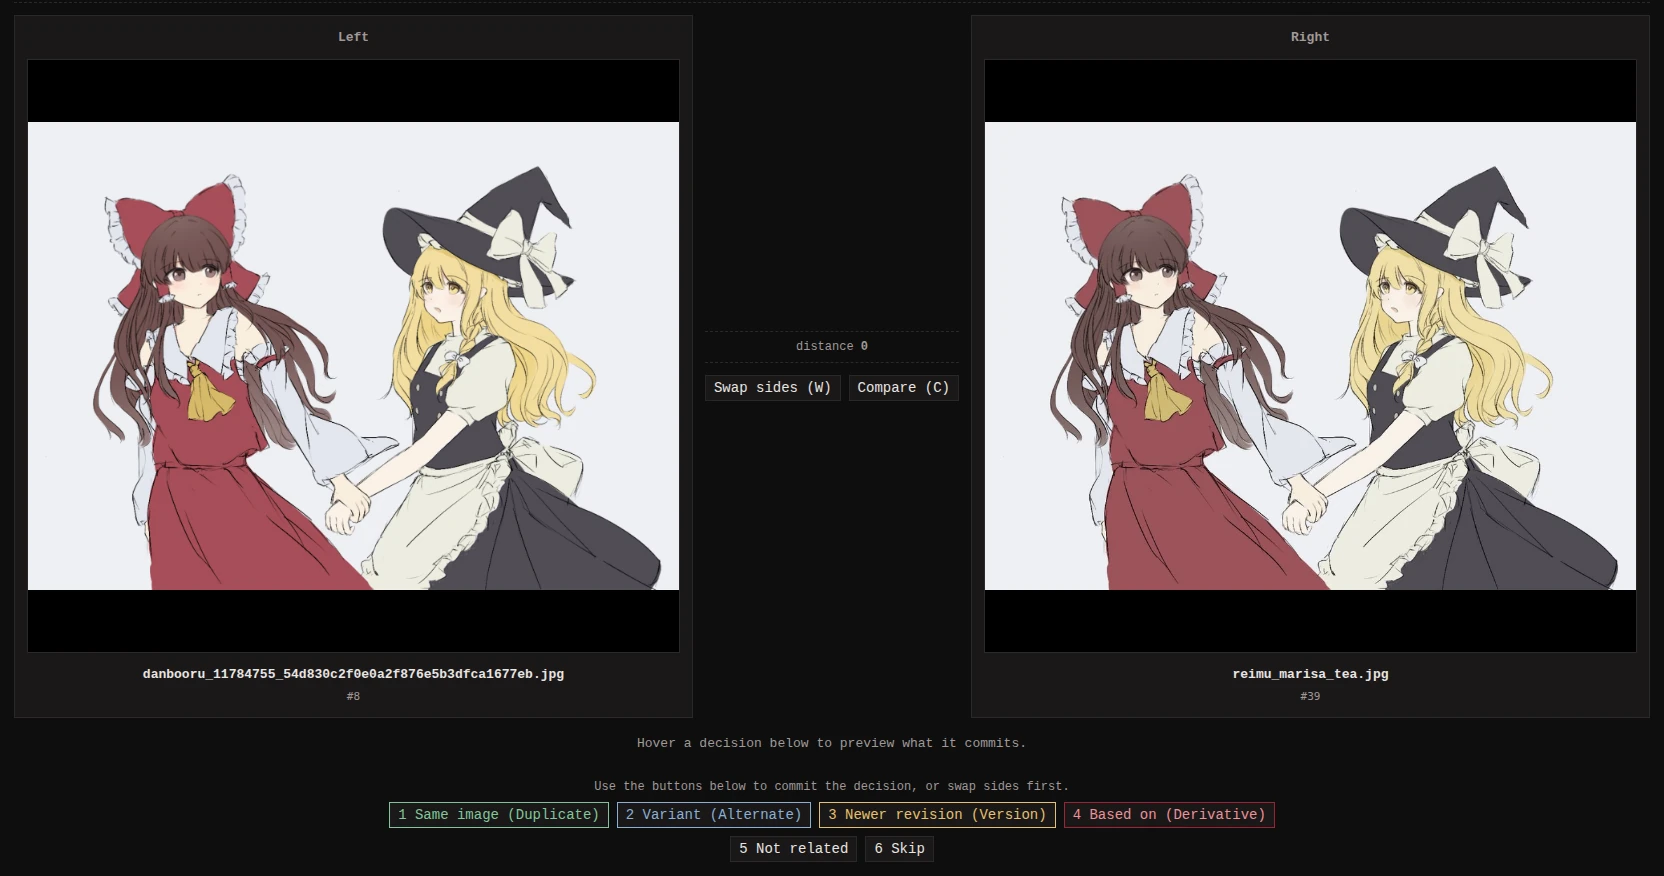
Task: Select the danbooru_11784755 filename text
Action: coord(353,674)
